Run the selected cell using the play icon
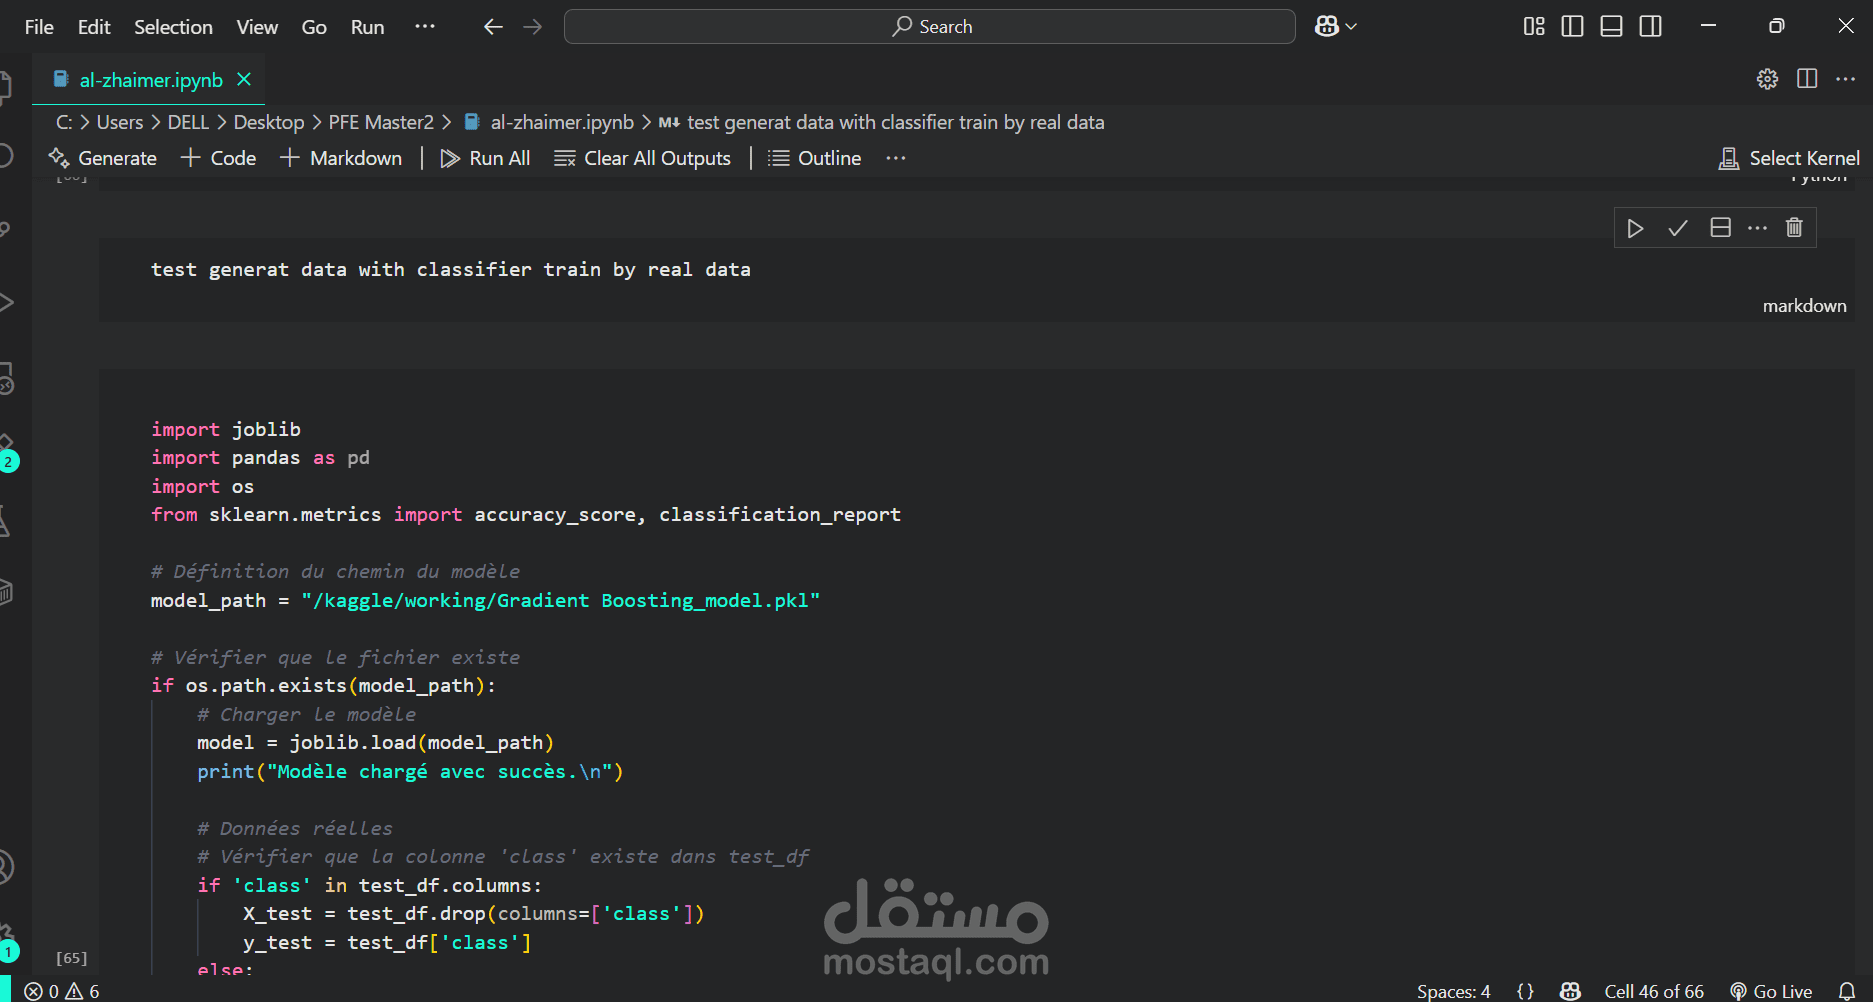1873x1002 pixels. tap(1636, 229)
